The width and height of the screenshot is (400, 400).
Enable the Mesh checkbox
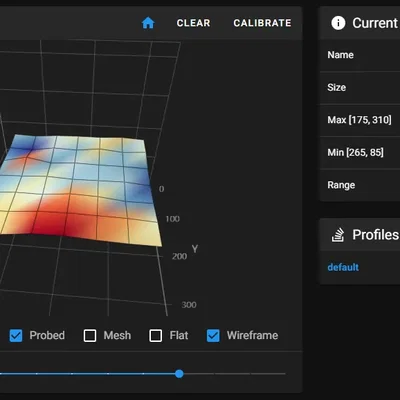90,336
